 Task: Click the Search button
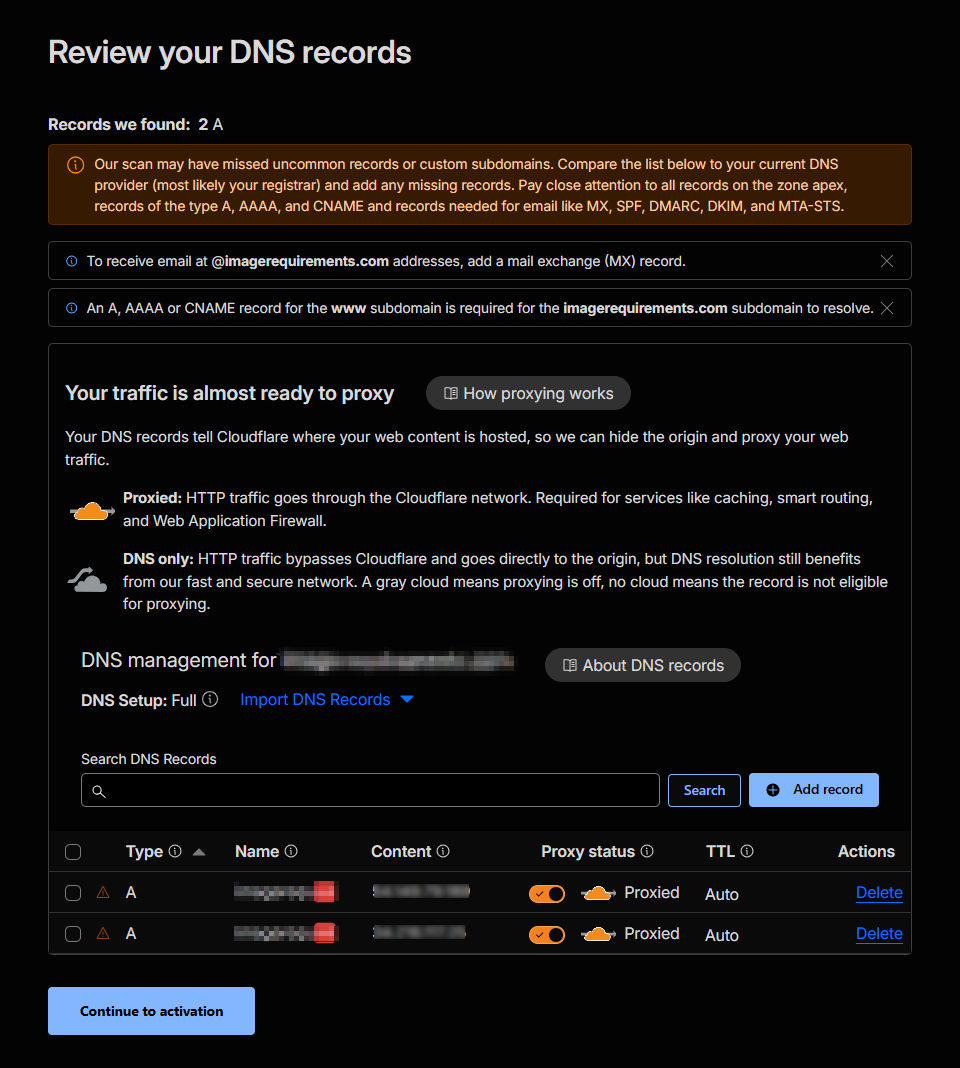[704, 790]
